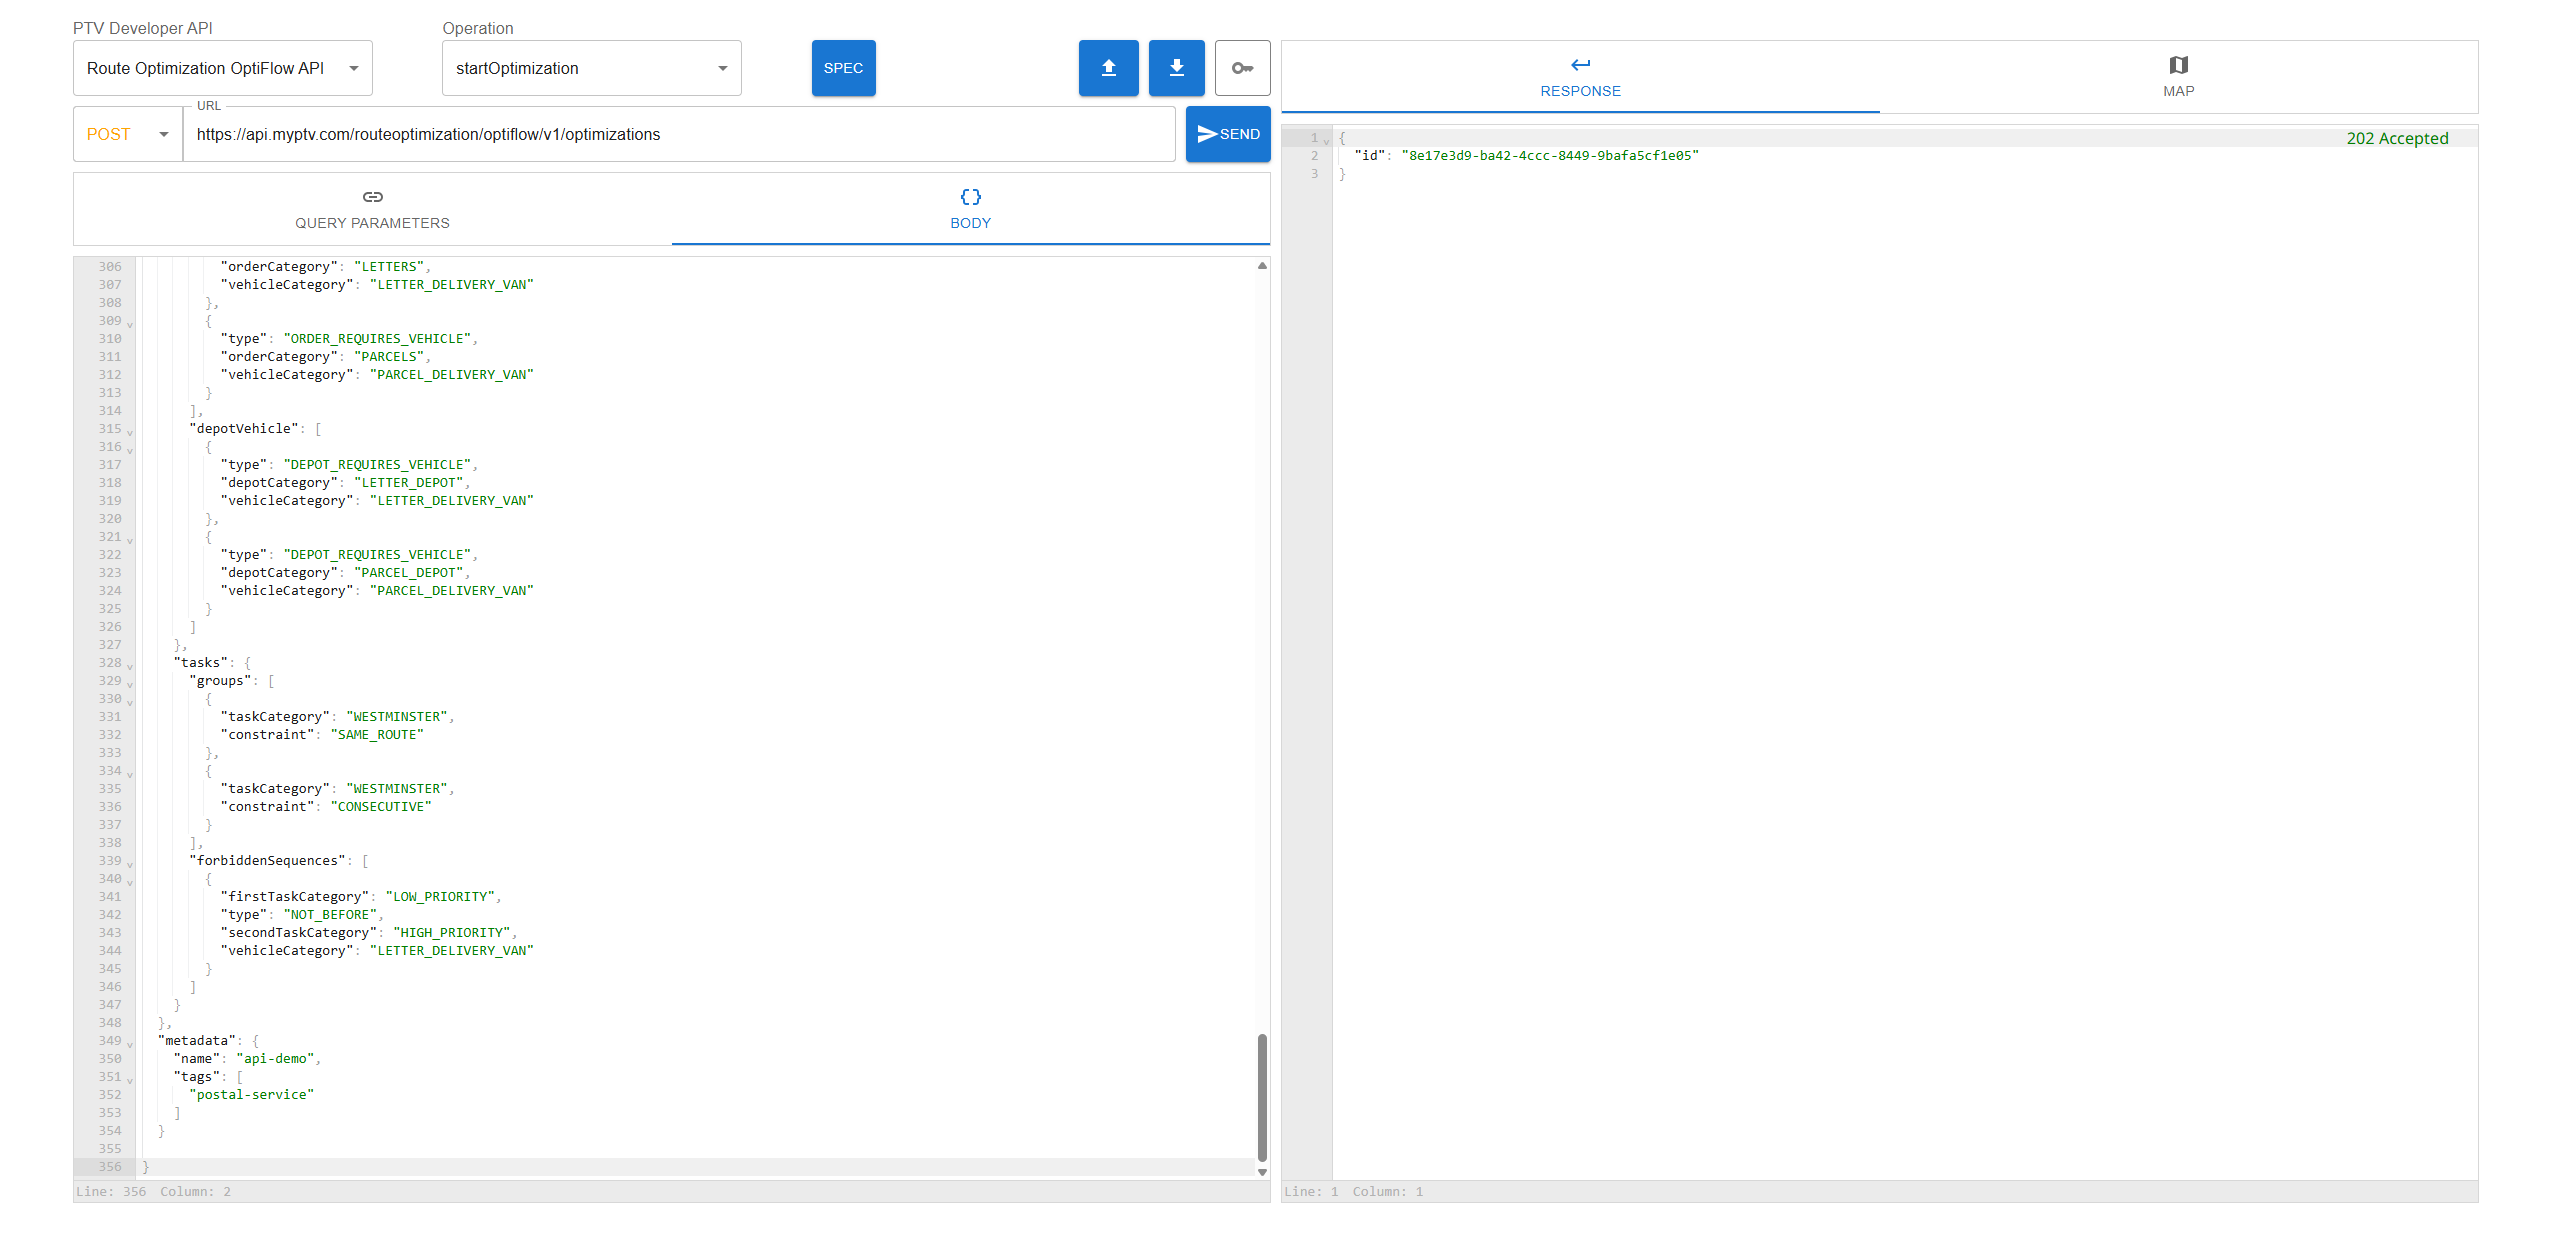Viewport: 2555px width, 1242px height.
Task: Click the Response return arrow icon
Action: [1580, 65]
